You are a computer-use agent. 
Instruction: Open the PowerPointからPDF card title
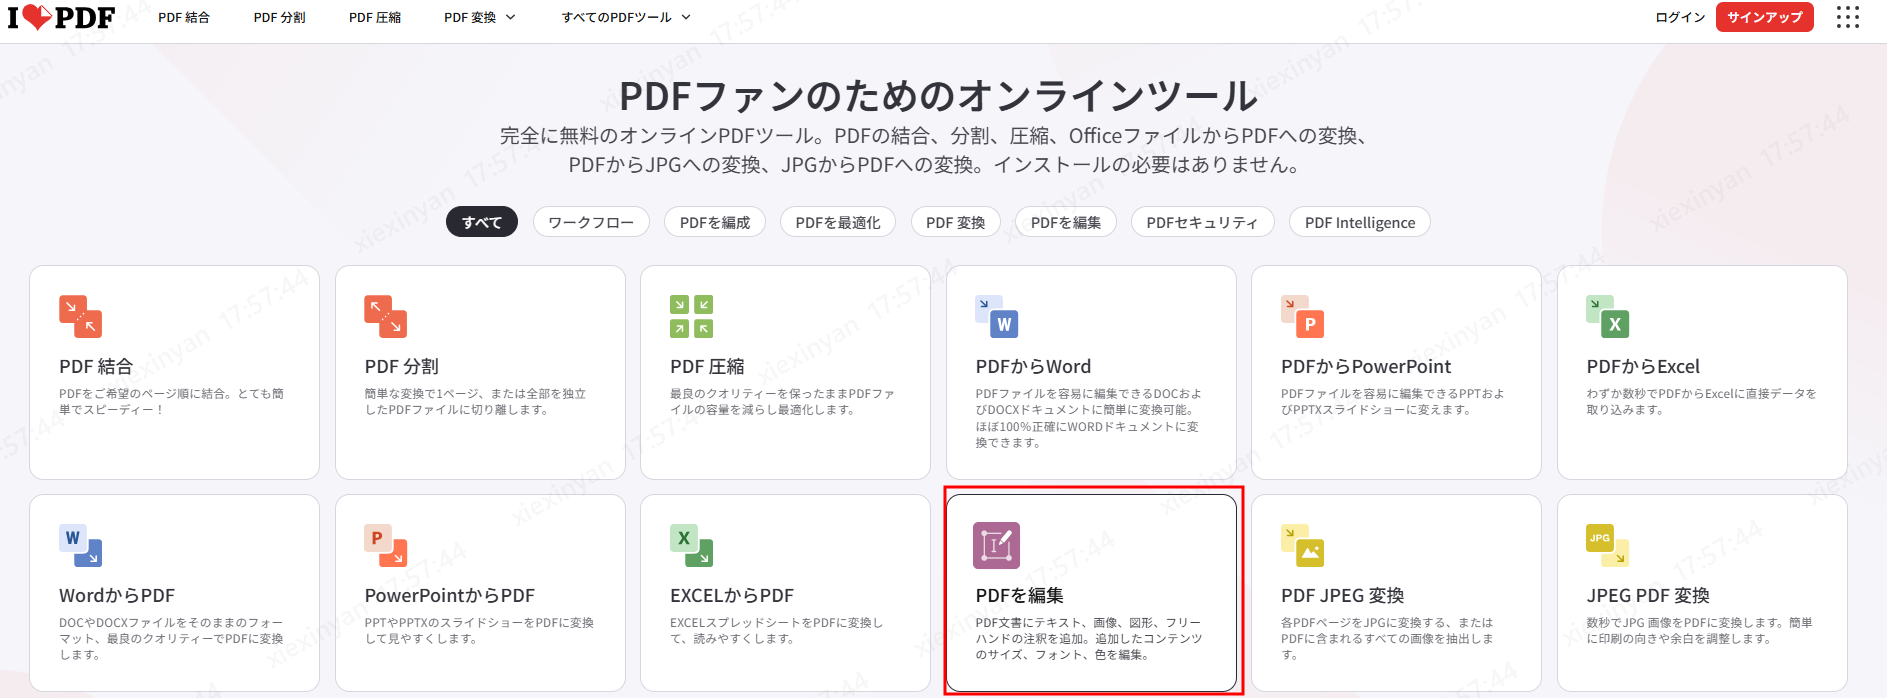(x=450, y=596)
